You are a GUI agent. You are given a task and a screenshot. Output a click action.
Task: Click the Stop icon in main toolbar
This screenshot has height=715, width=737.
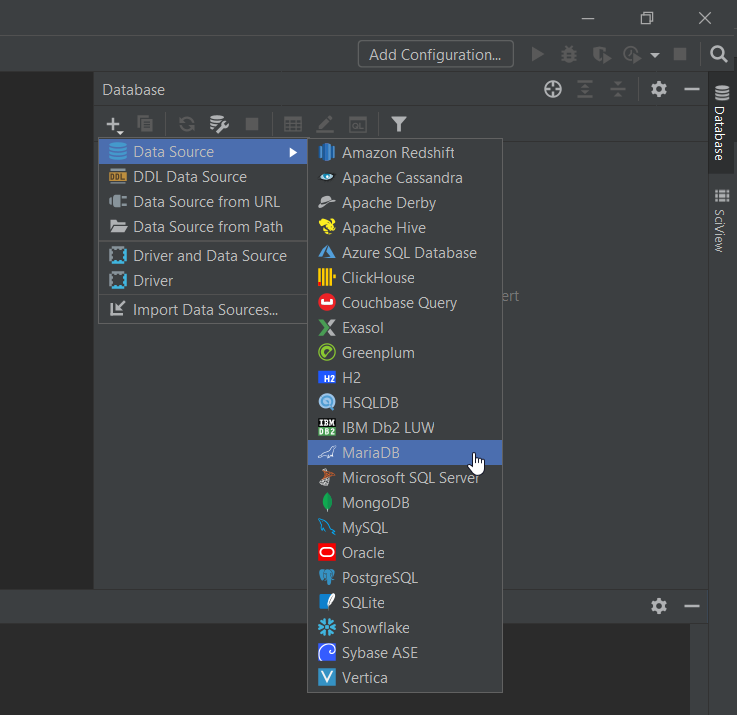click(x=680, y=54)
